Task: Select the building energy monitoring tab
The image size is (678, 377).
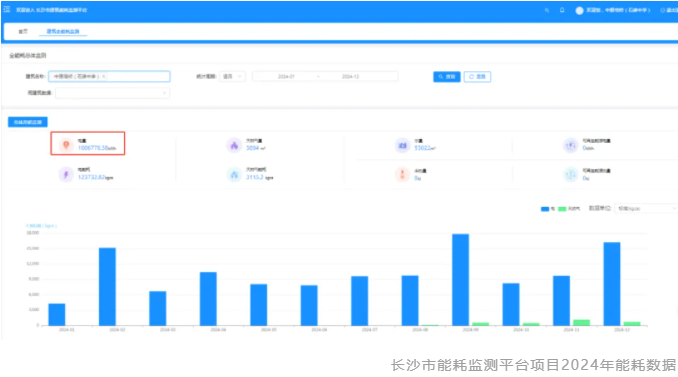Action: coord(63,32)
